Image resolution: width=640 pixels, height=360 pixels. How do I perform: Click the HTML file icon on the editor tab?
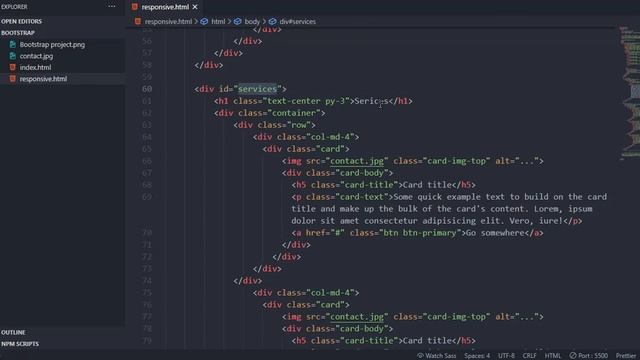(135, 7)
